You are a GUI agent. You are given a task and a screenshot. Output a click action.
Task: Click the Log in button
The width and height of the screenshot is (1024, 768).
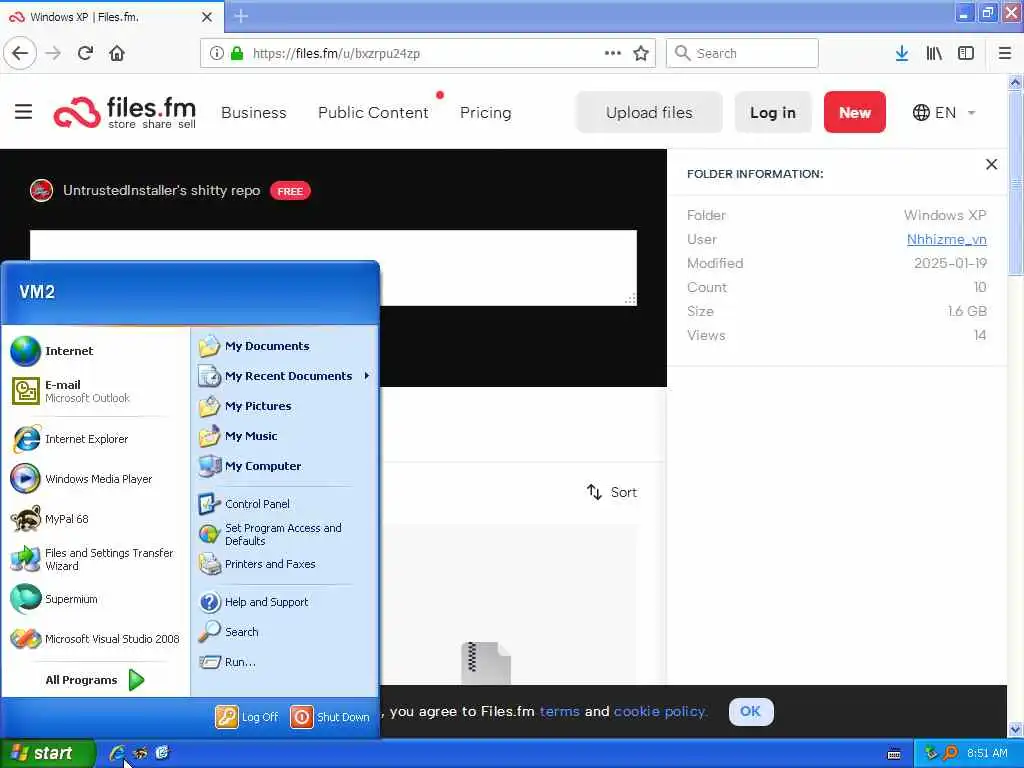point(773,112)
